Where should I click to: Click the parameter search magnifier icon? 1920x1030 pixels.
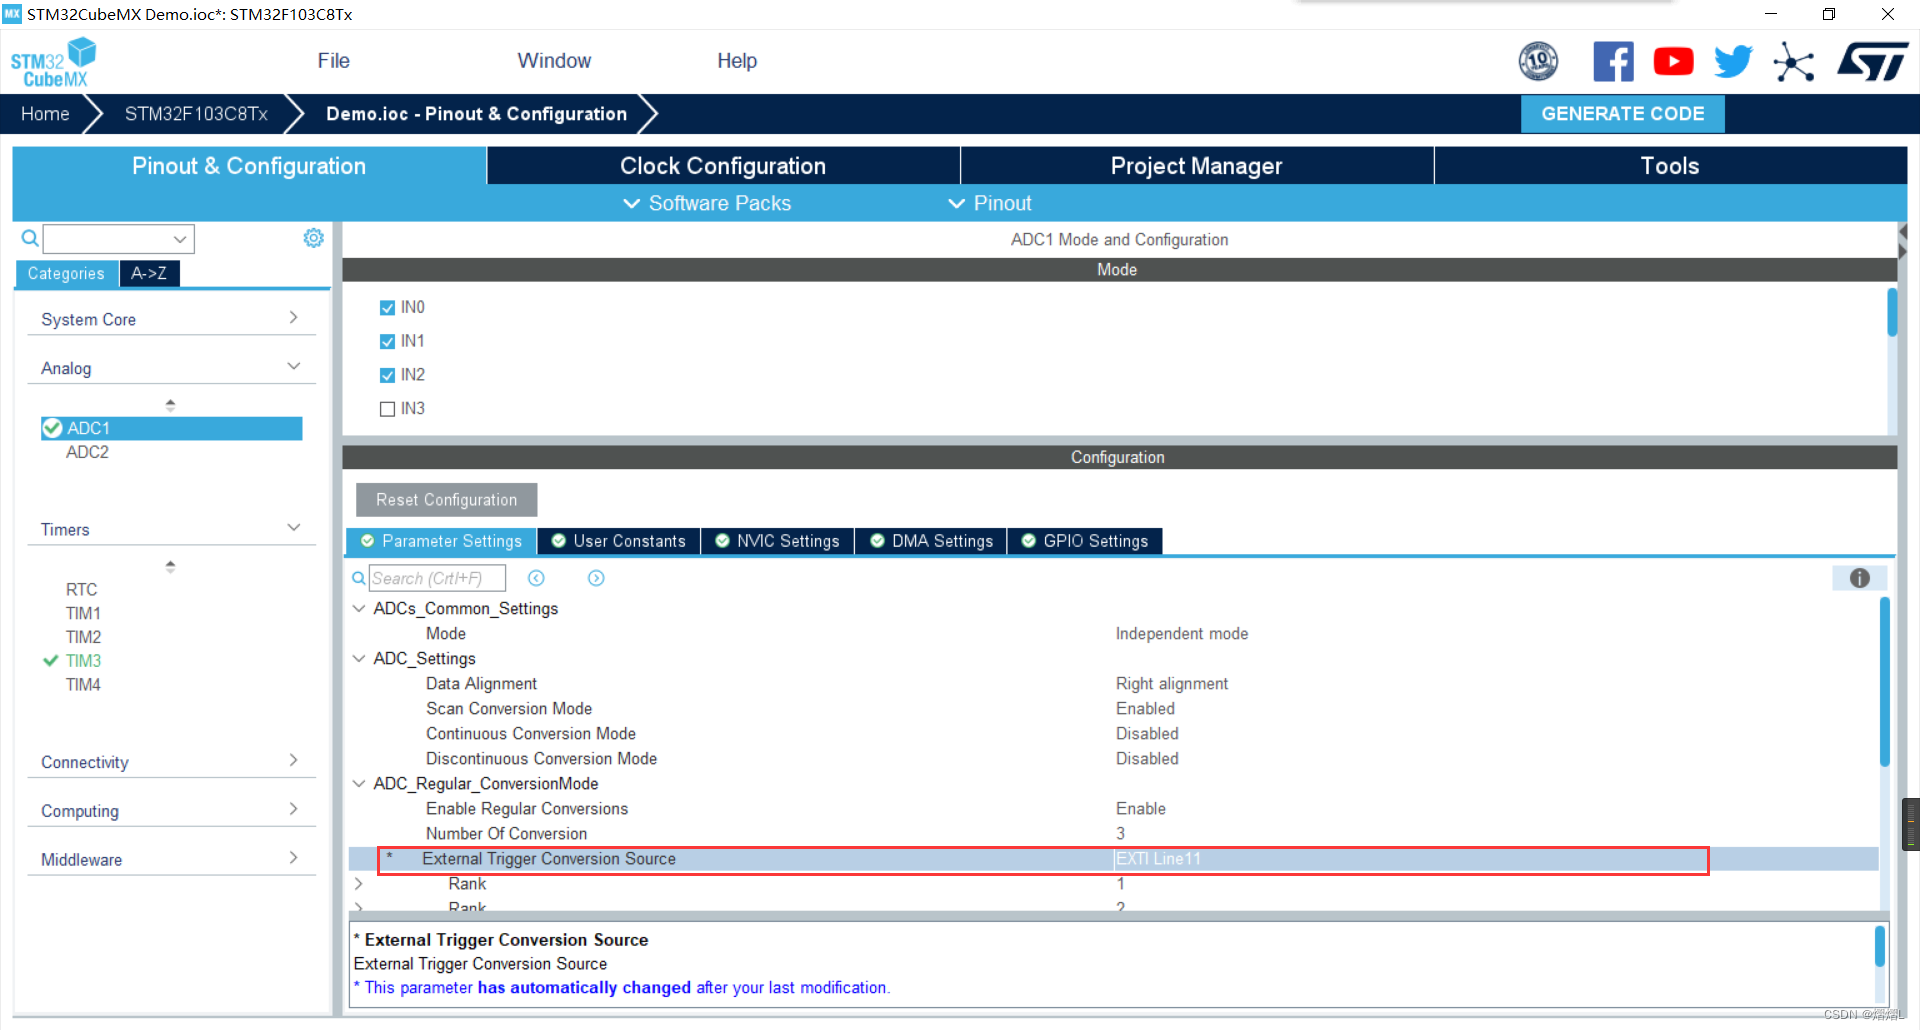click(358, 578)
